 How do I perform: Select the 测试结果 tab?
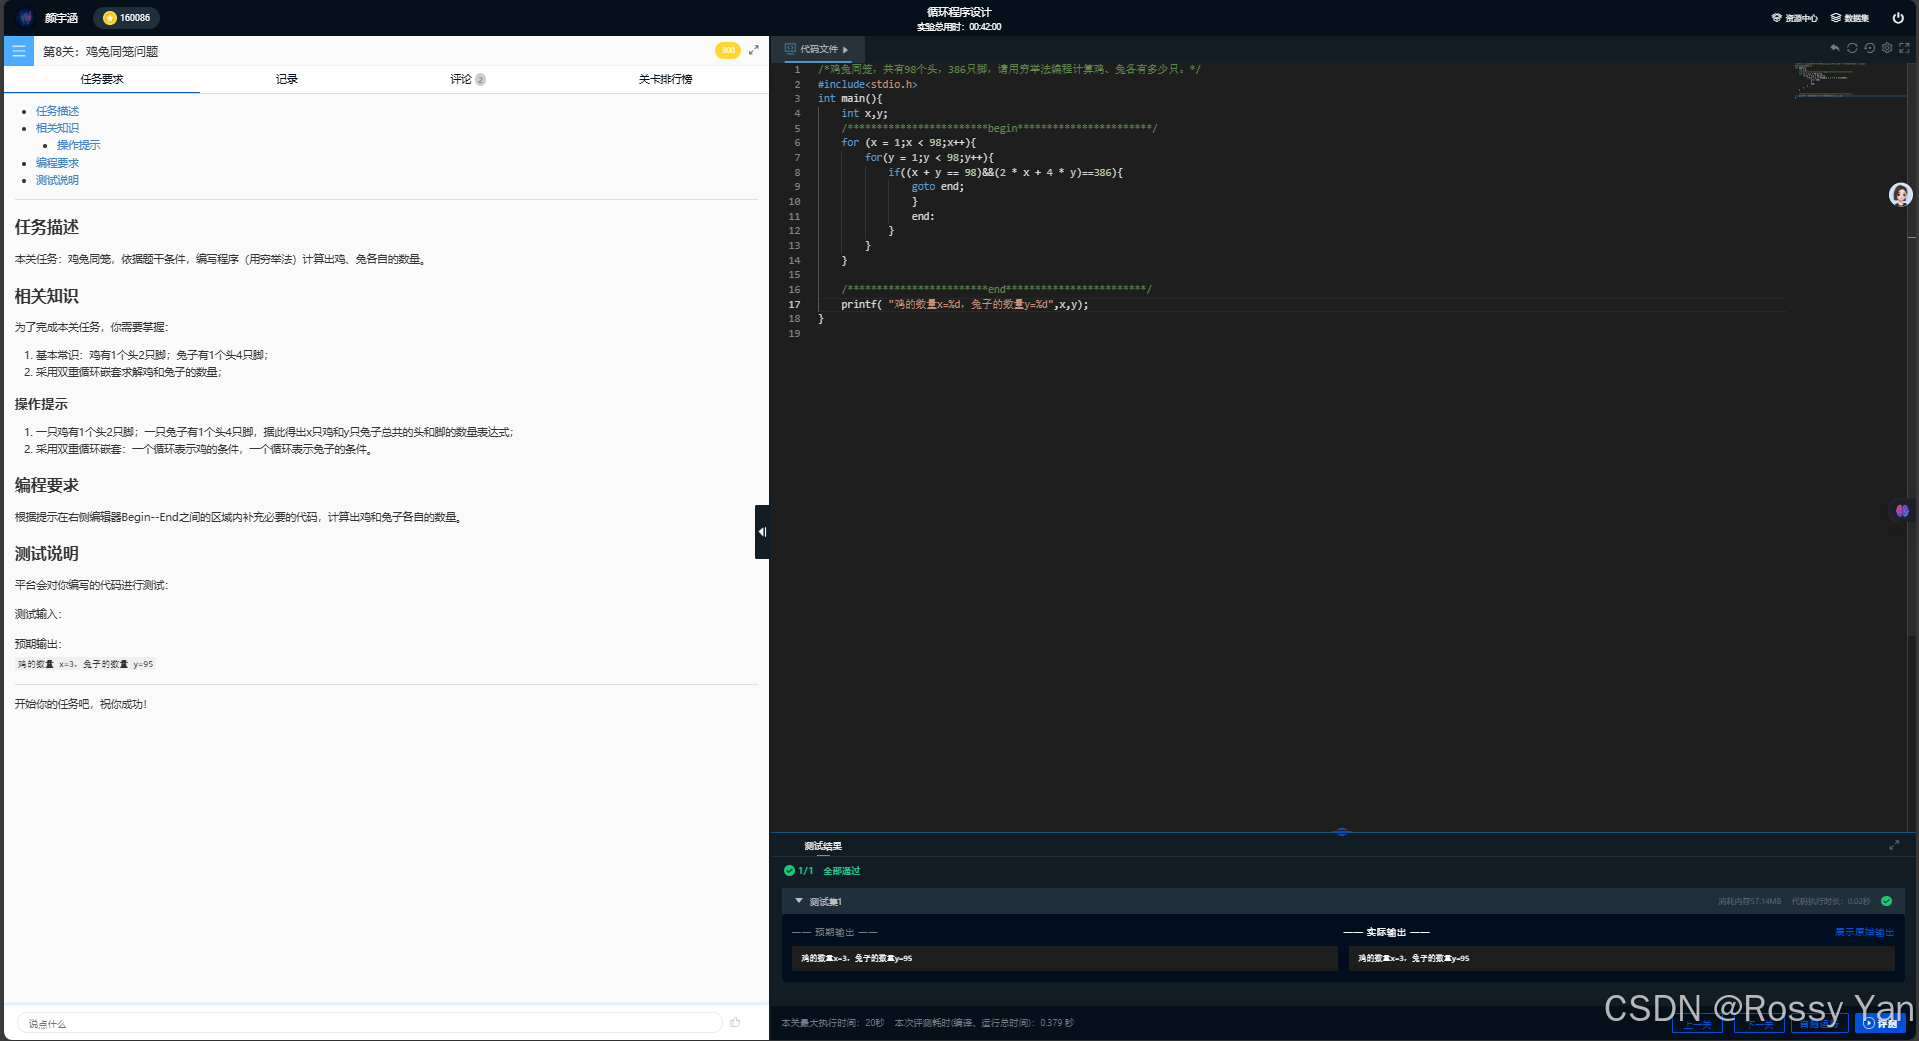point(823,846)
